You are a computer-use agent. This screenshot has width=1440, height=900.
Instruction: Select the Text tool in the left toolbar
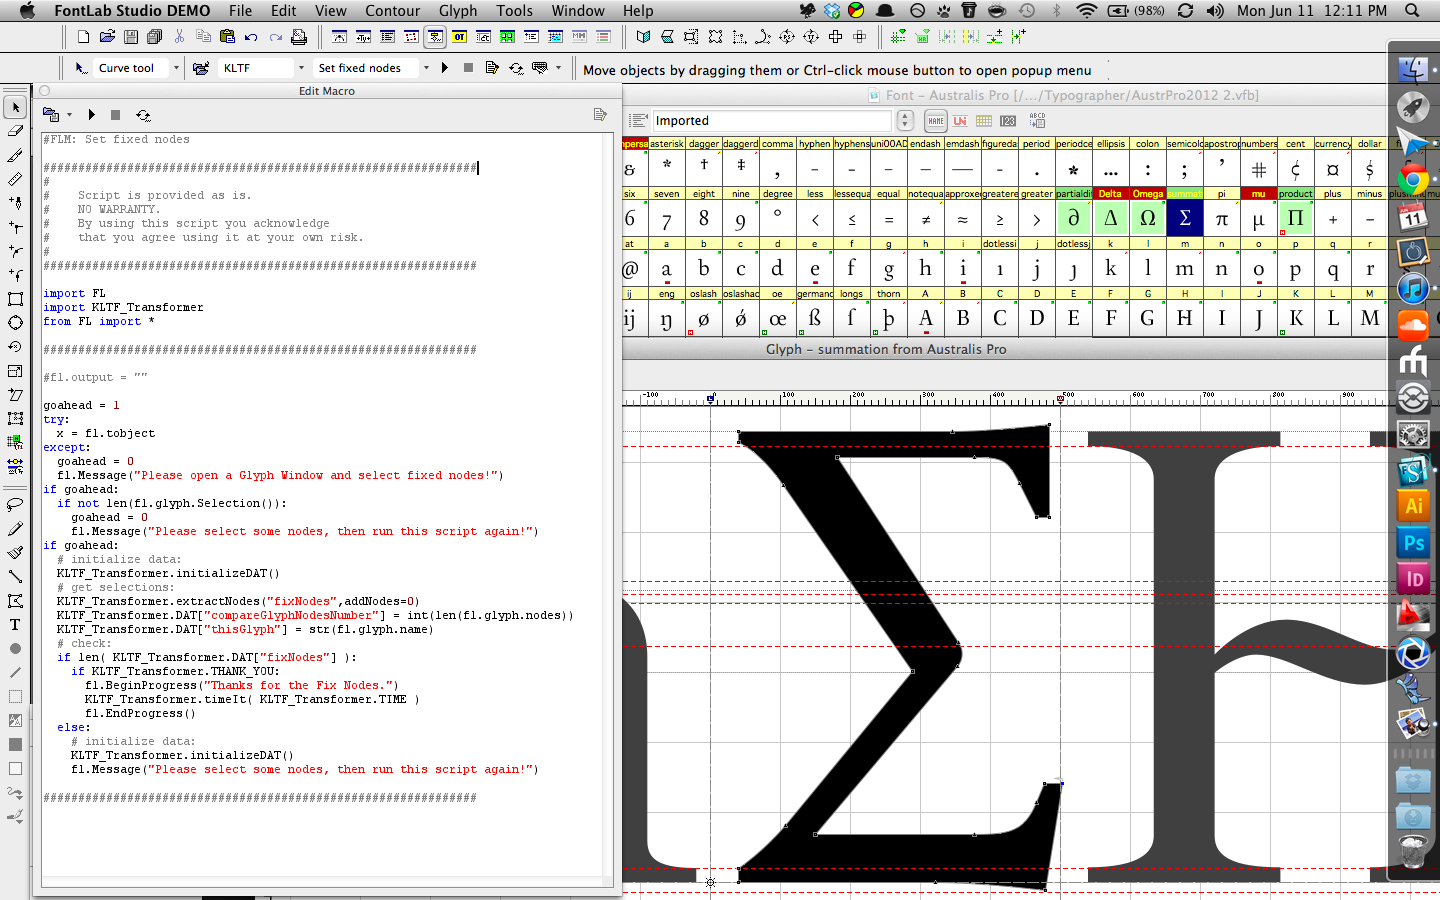pyautogui.click(x=14, y=622)
